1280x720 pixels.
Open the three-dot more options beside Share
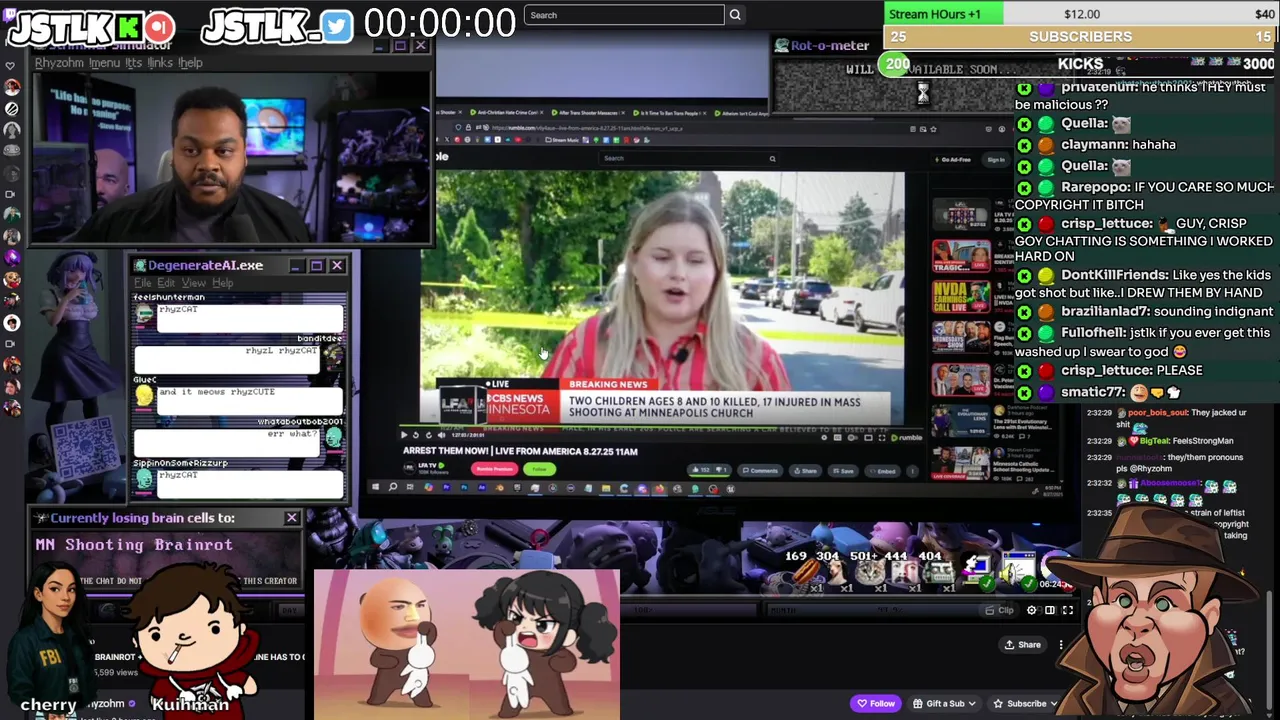pos(1061,645)
